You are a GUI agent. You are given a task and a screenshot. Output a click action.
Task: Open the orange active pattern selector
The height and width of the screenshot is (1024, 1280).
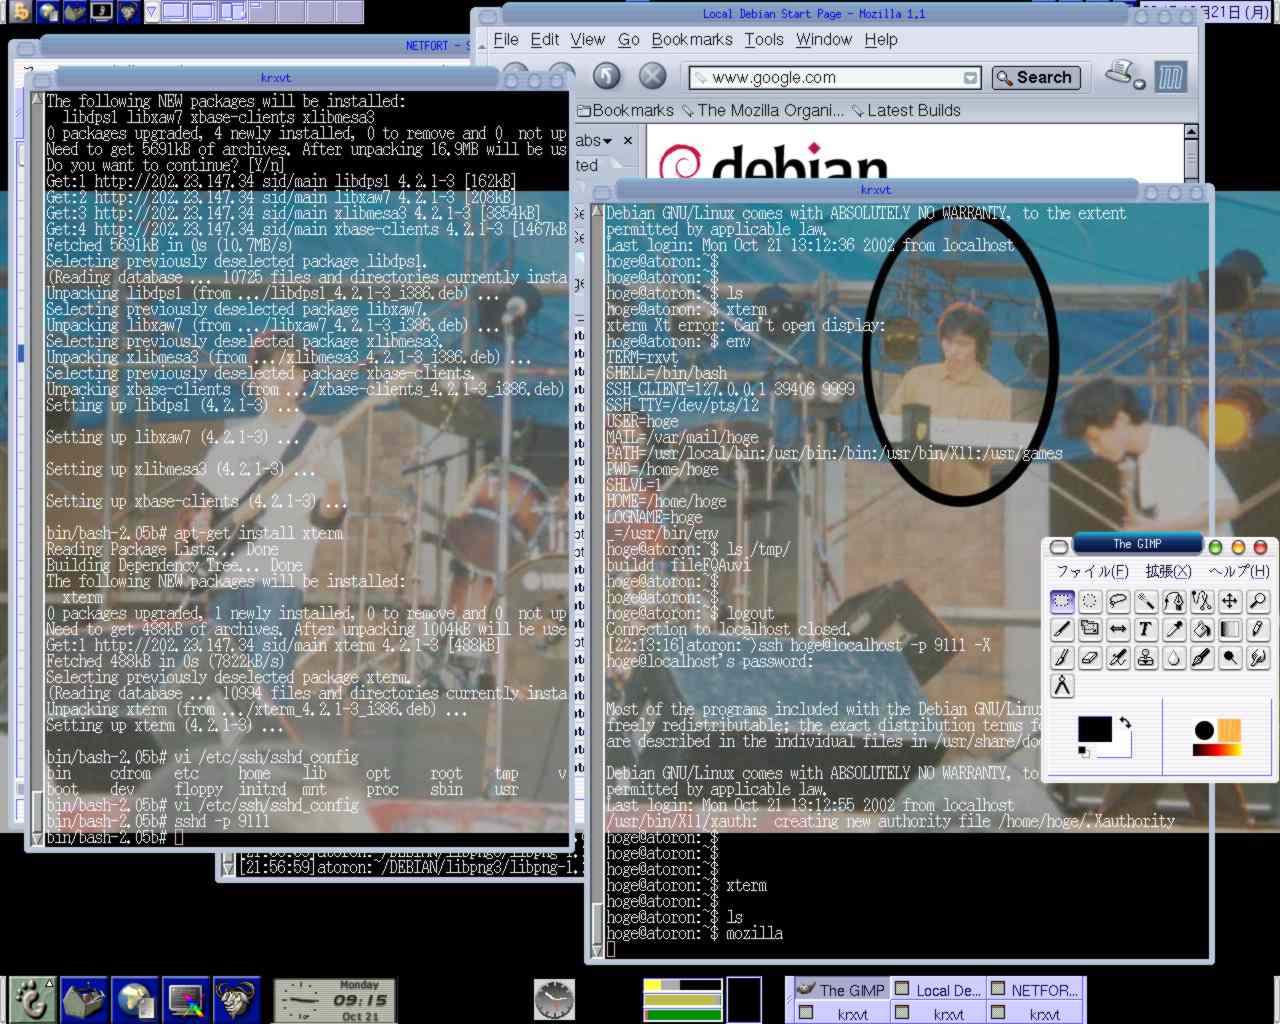(x=1229, y=730)
